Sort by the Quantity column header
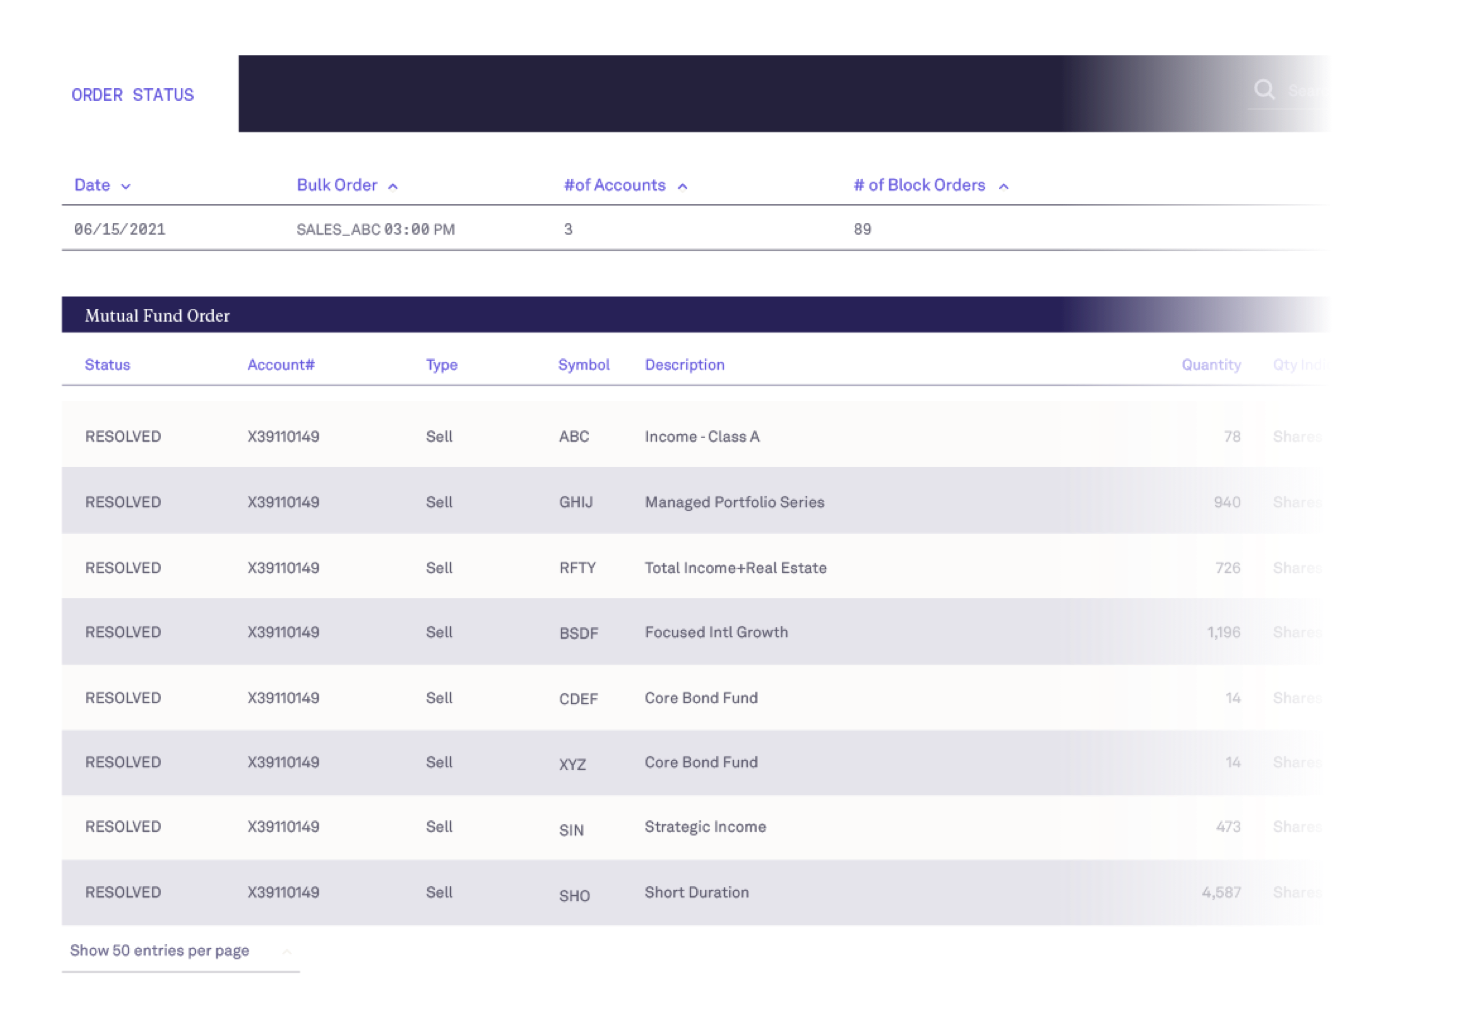 (x=1211, y=365)
